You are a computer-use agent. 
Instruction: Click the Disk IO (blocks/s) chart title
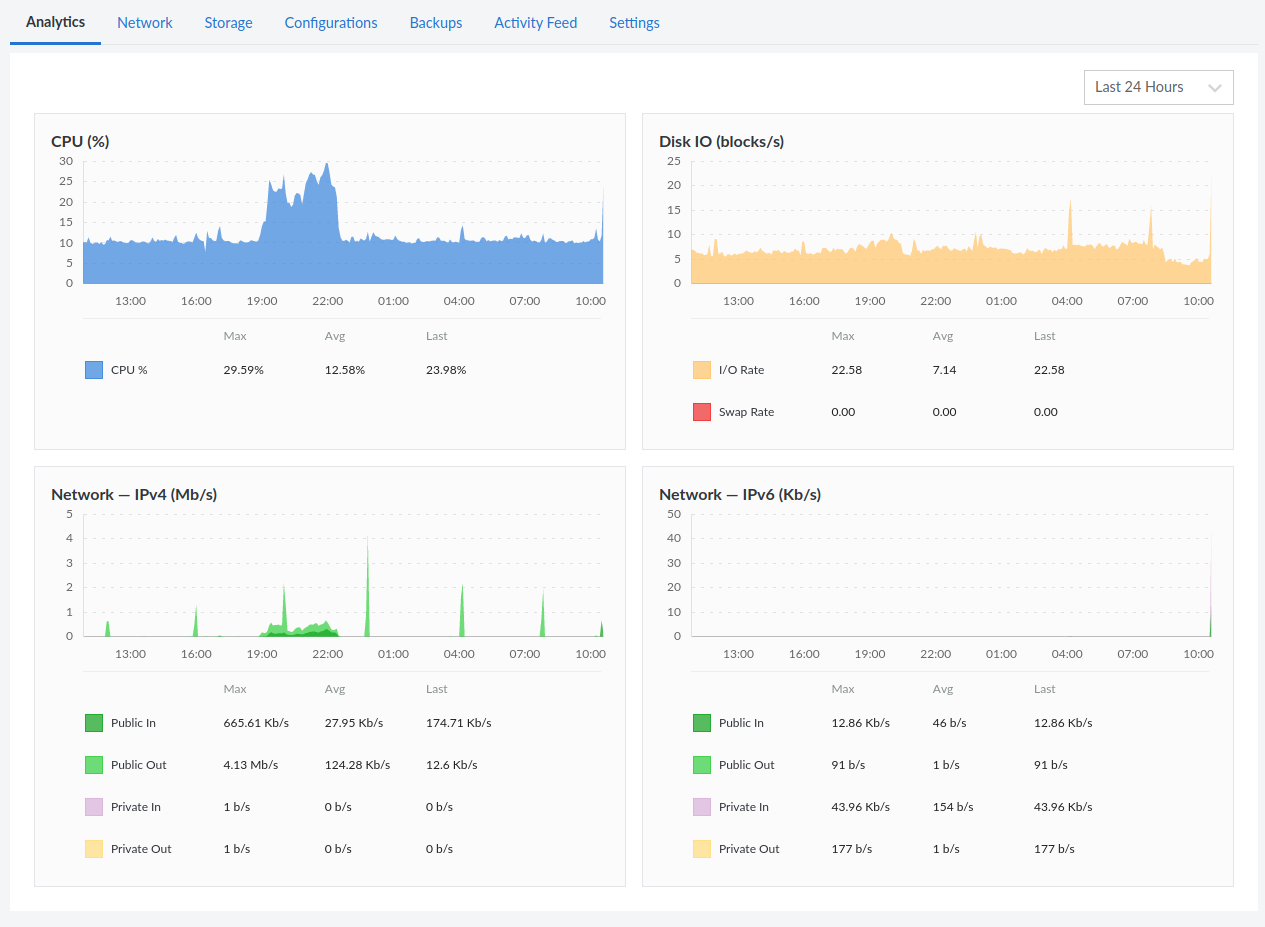pyautogui.click(x=721, y=142)
